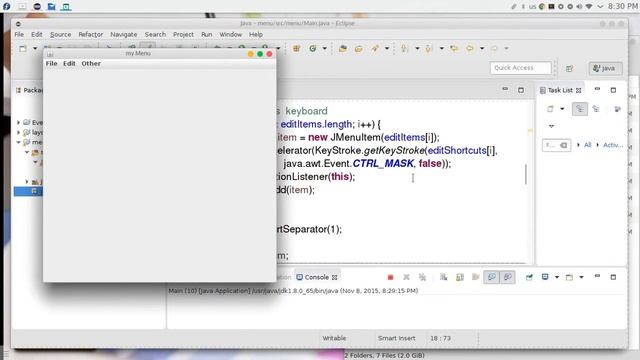The width and height of the screenshot is (640, 360).
Task: Open Eclipse's Source menu
Action: [60, 35]
